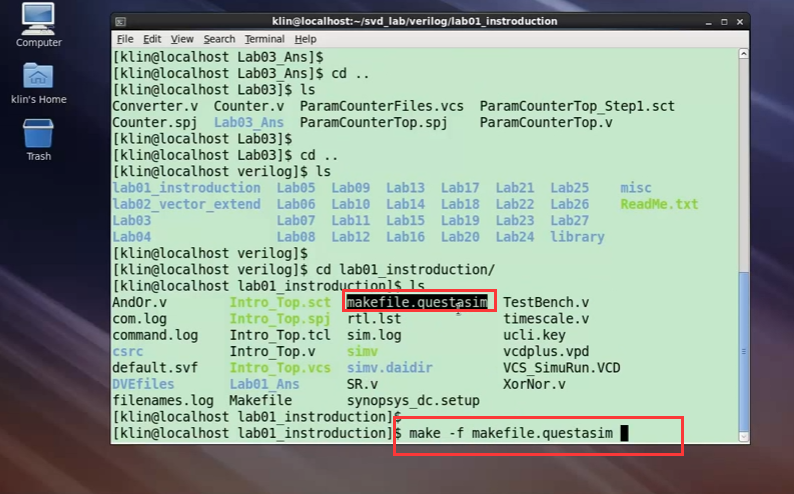Click ParamCounterTop_Step1.sct in the listing

(x=577, y=106)
